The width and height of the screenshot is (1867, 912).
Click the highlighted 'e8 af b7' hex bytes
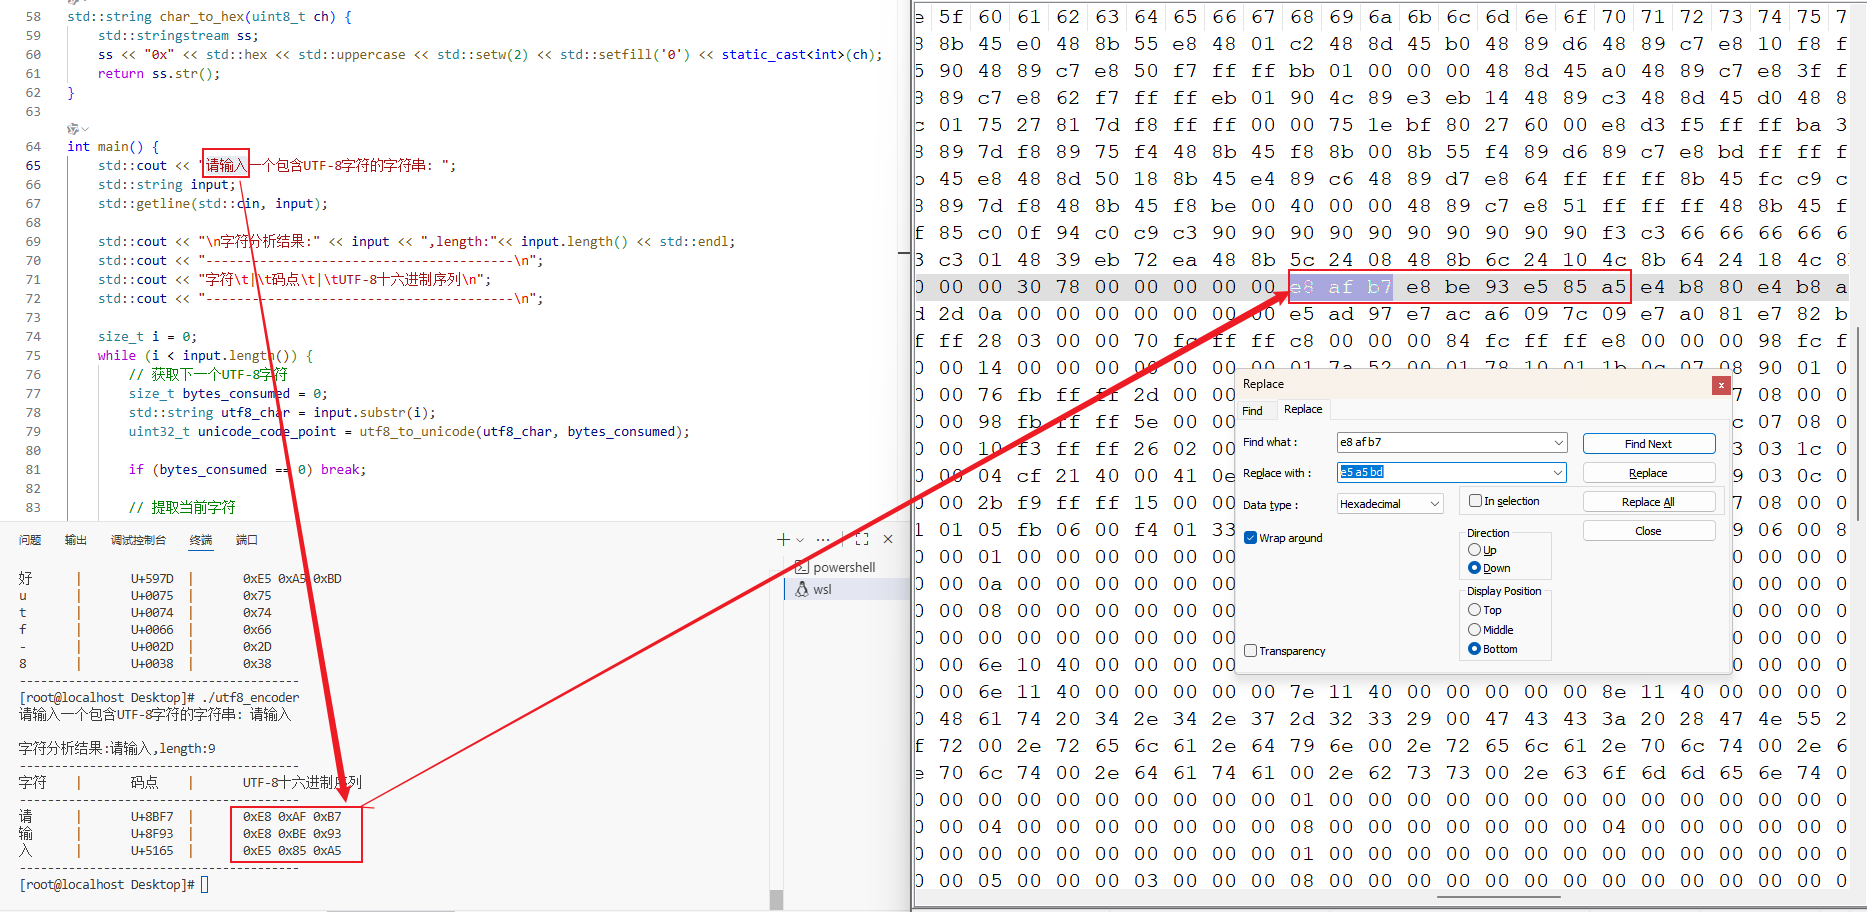pyautogui.click(x=1340, y=287)
